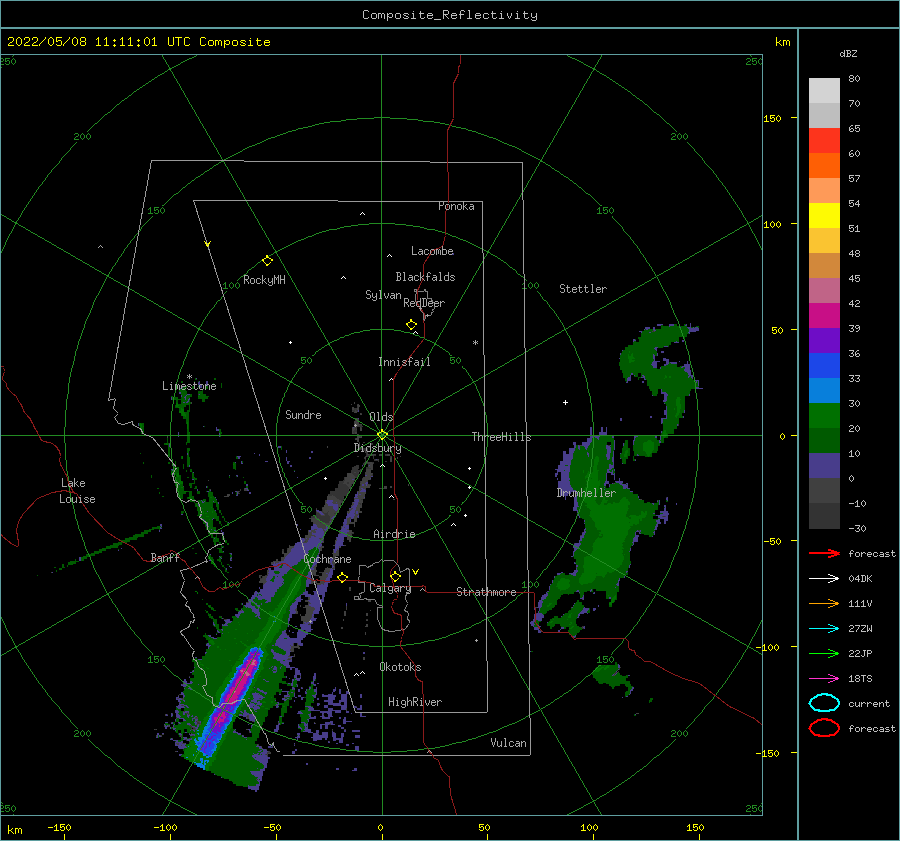Image resolution: width=900 pixels, height=841 pixels.
Task: Click the white 04DK arrow icon
Action: click(824, 579)
